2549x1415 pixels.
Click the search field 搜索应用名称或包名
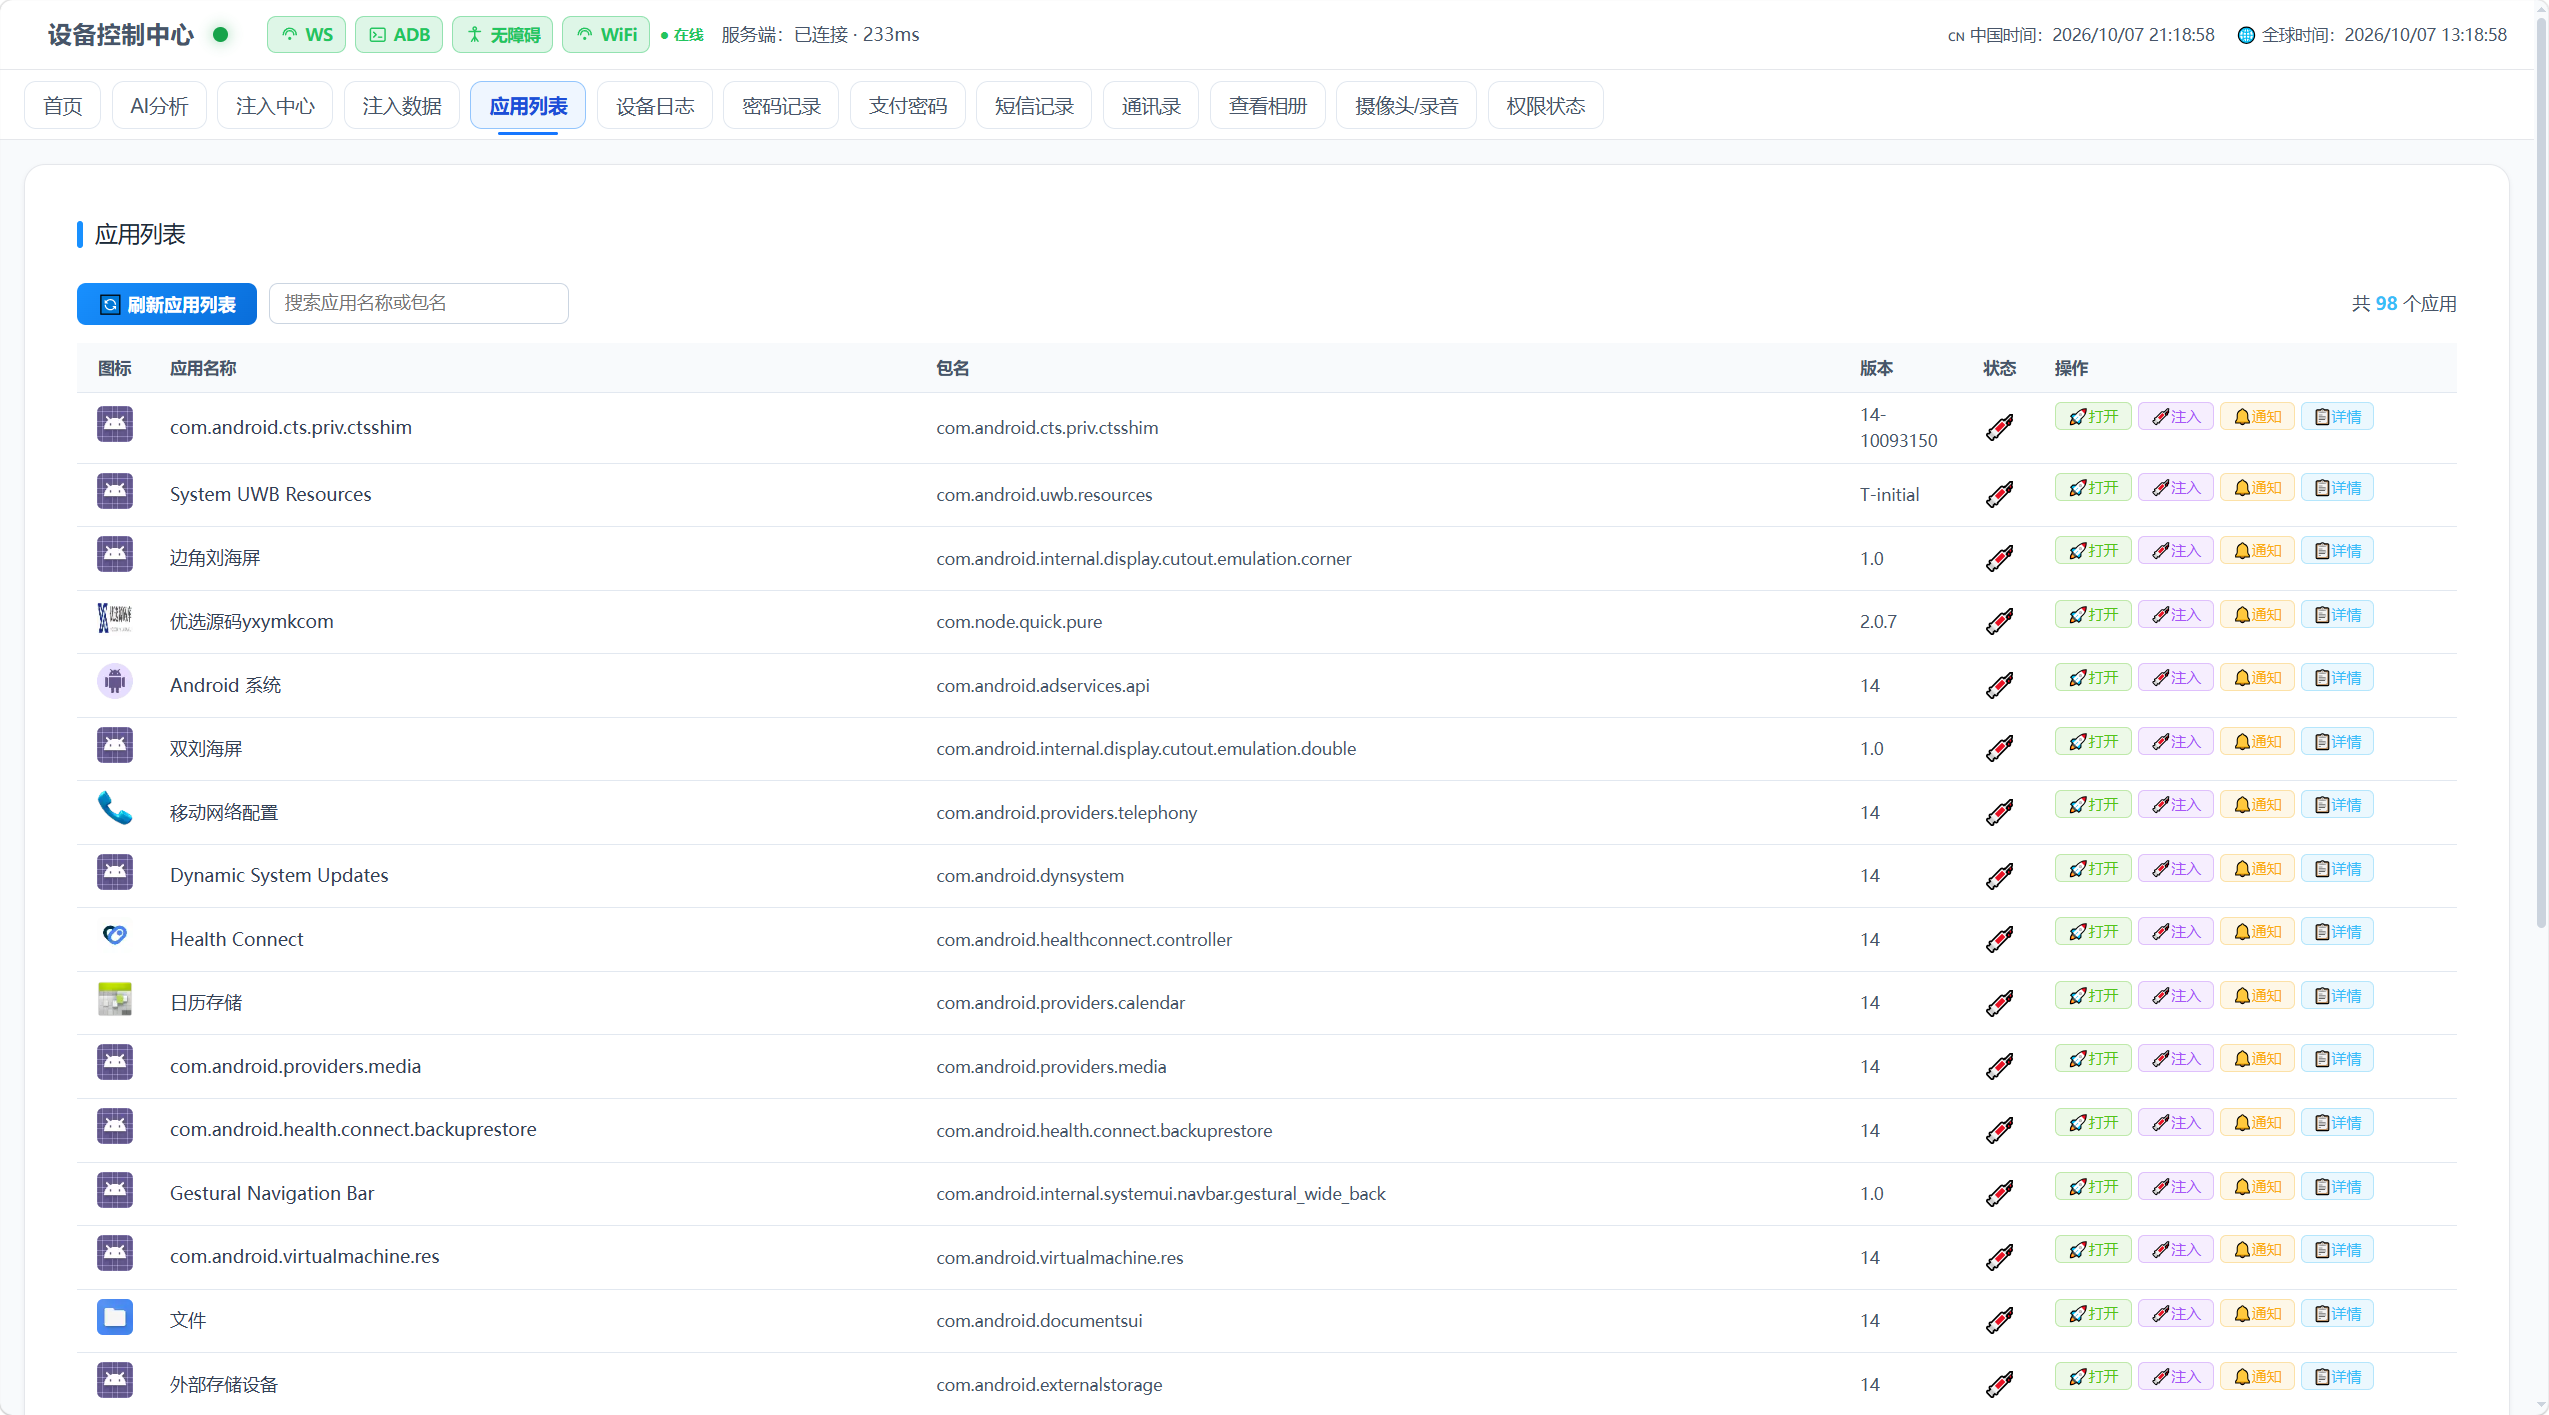click(419, 303)
